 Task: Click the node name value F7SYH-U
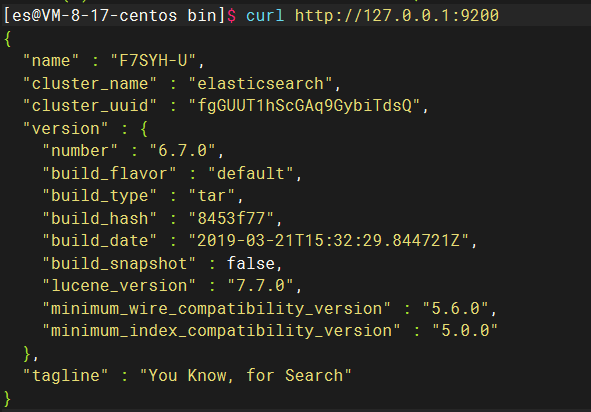153,60
